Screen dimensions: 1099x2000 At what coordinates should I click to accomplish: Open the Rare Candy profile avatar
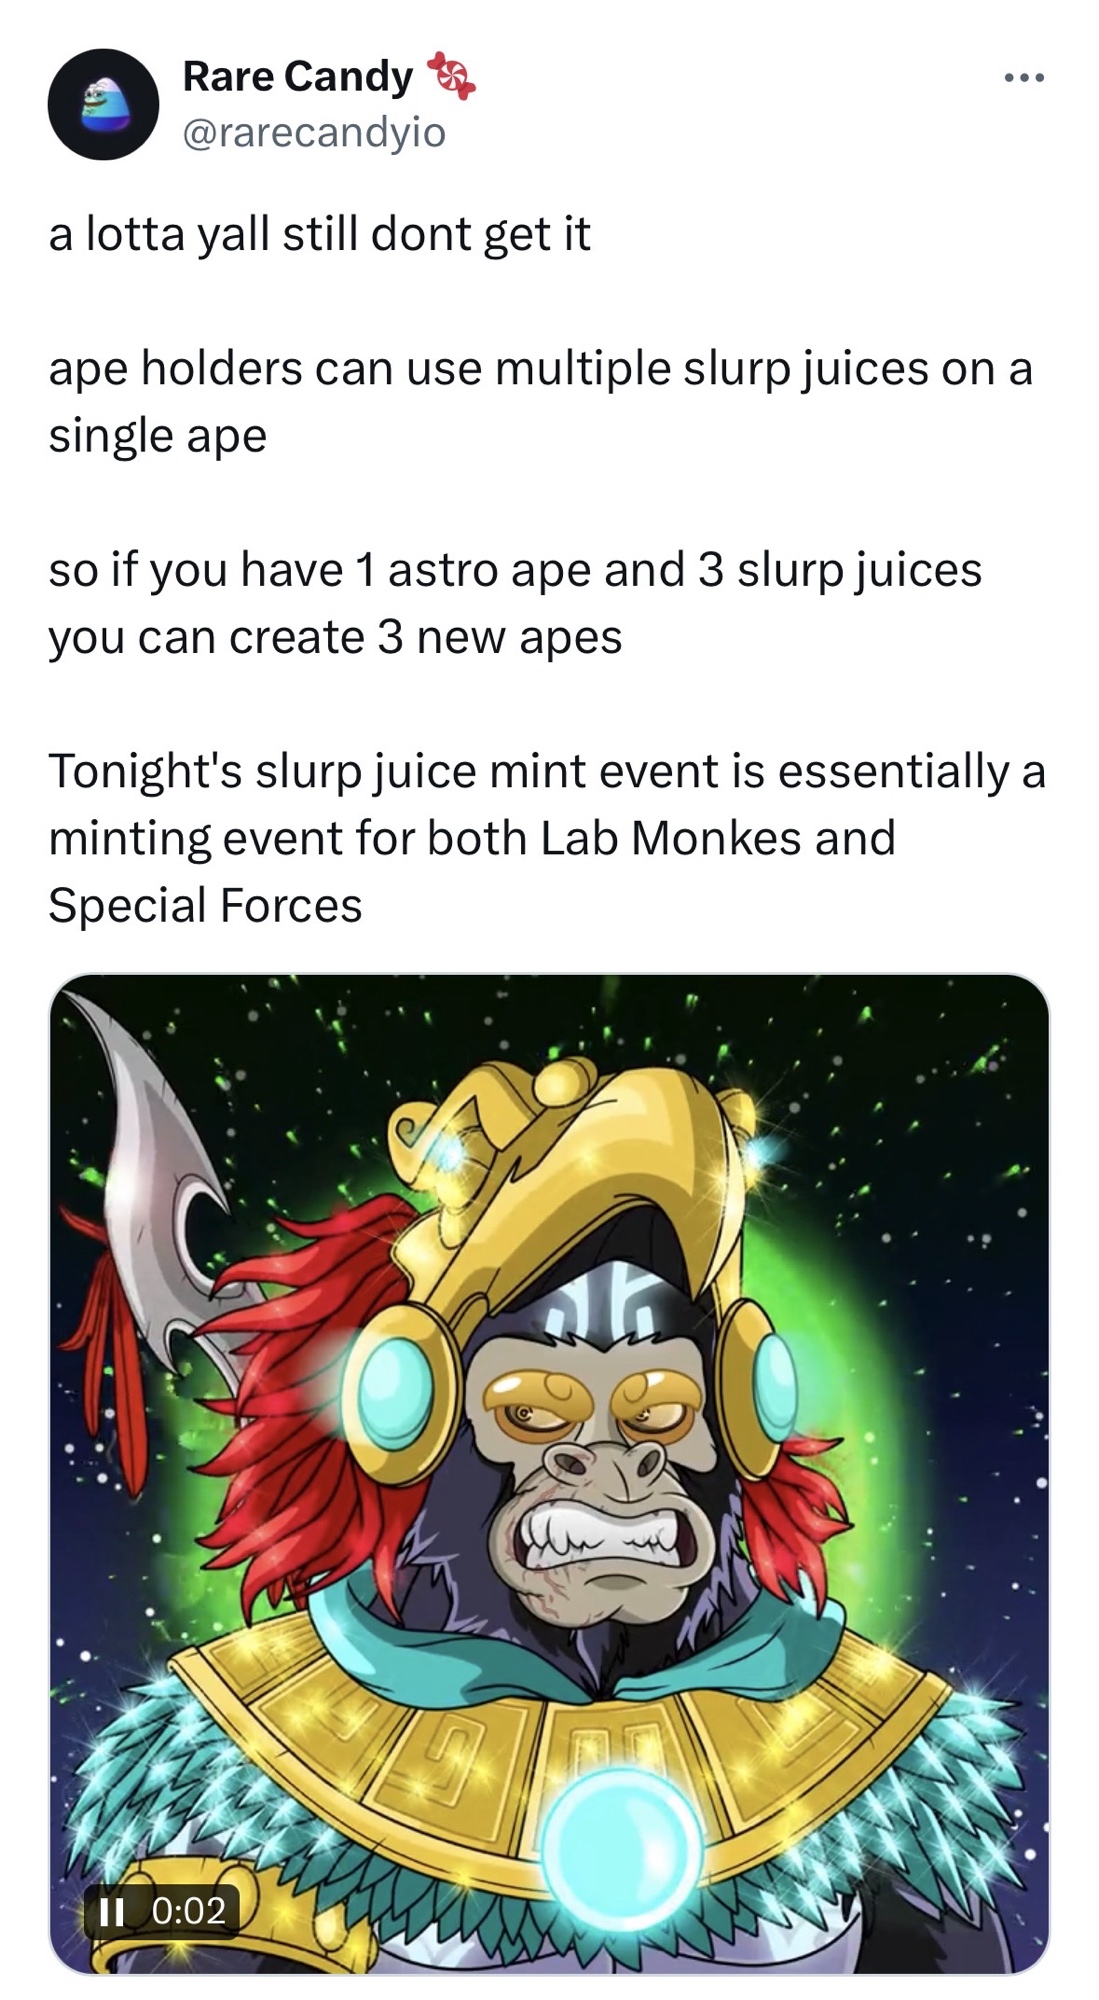(x=103, y=104)
